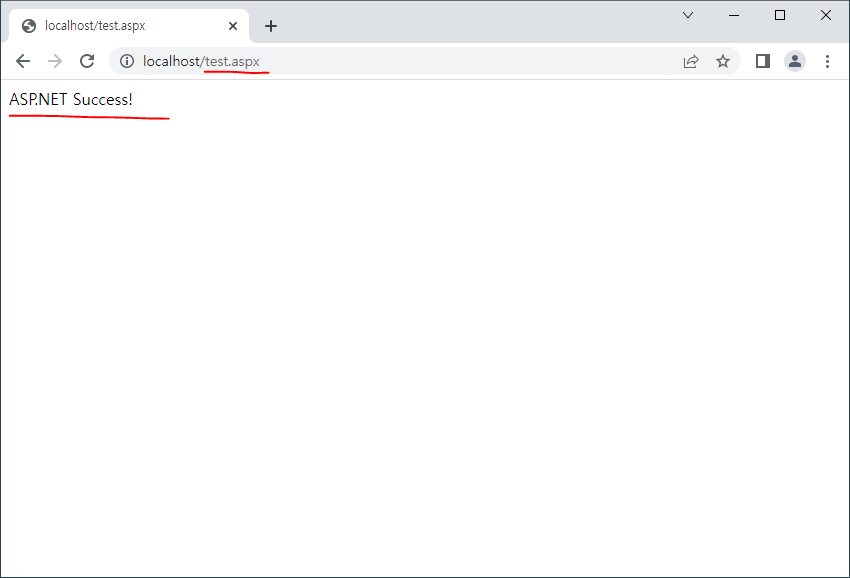Go back to the previous page
850x578 pixels.
pyautogui.click(x=23, y=61)
